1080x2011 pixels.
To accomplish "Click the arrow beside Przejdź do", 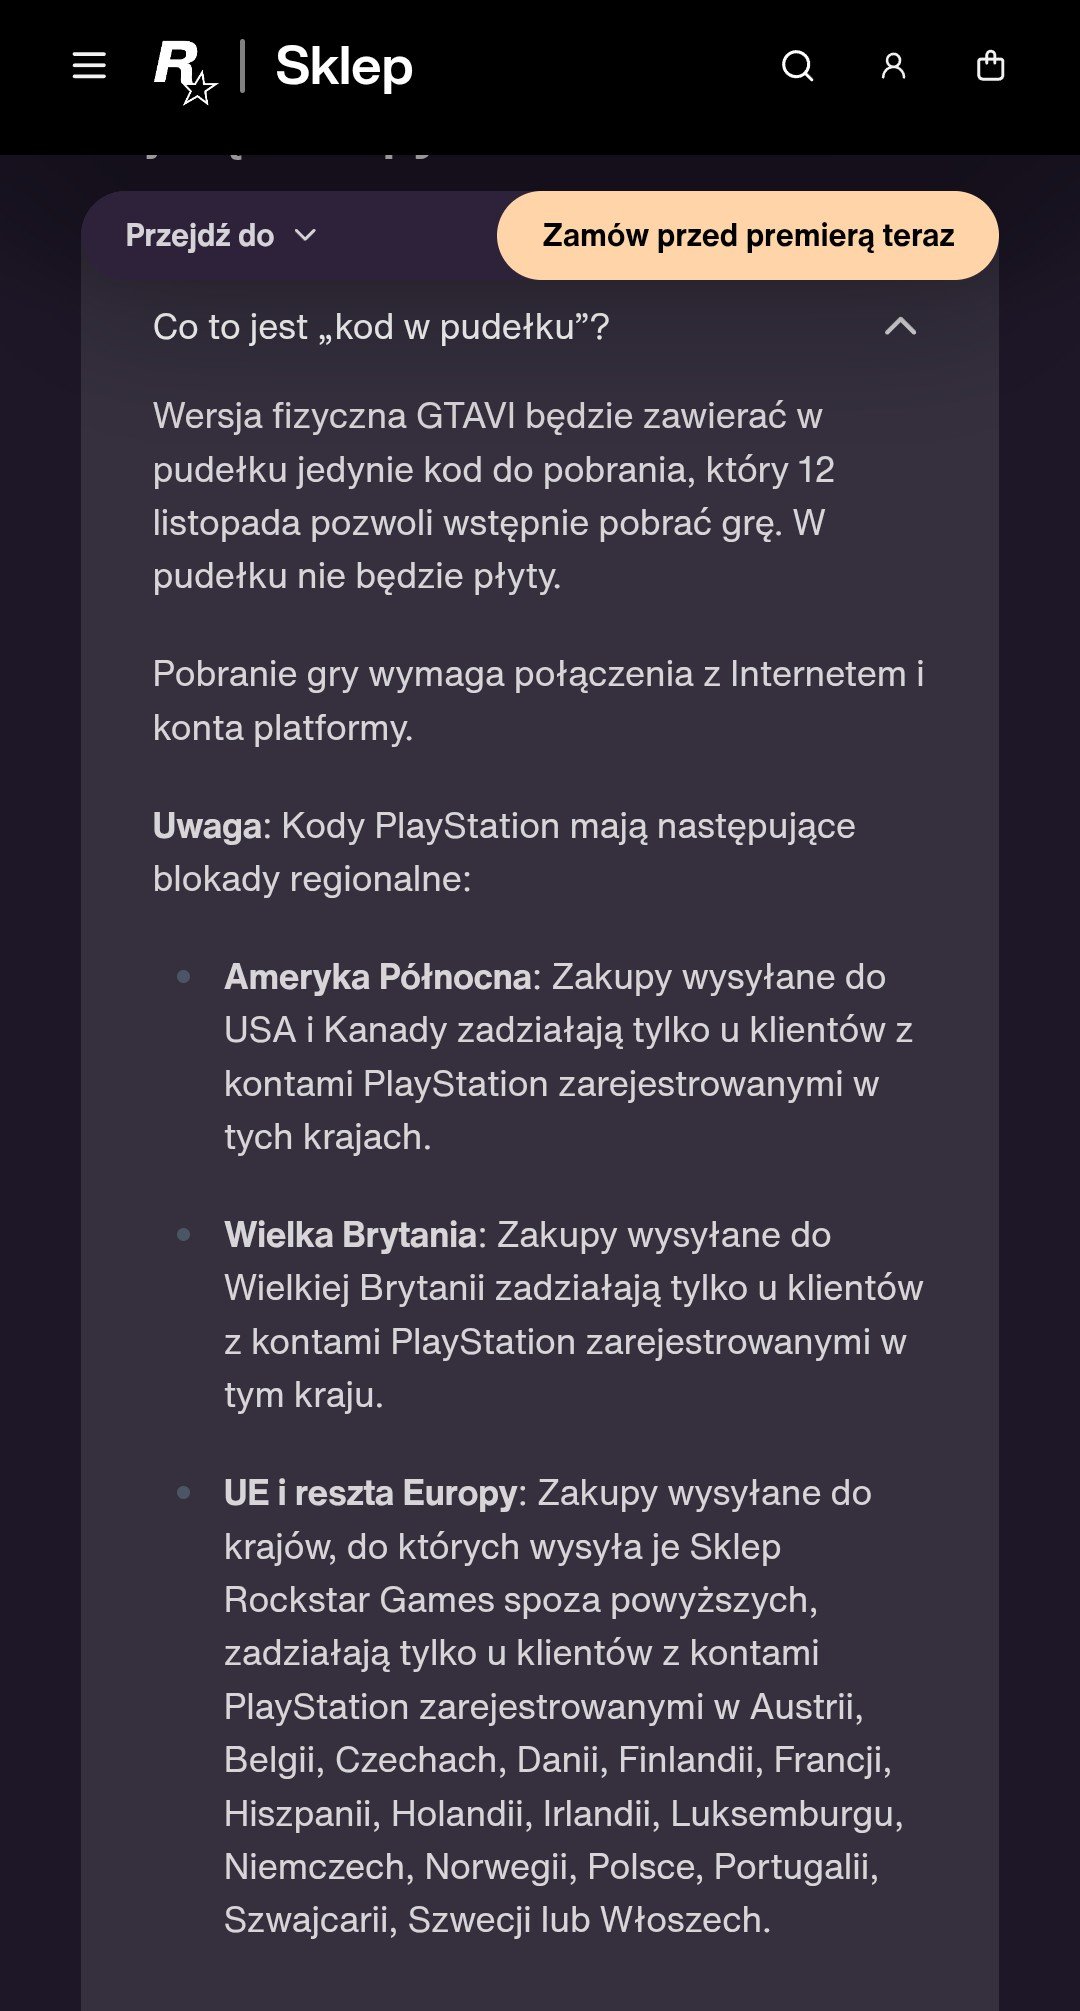I will pos(306,236).
